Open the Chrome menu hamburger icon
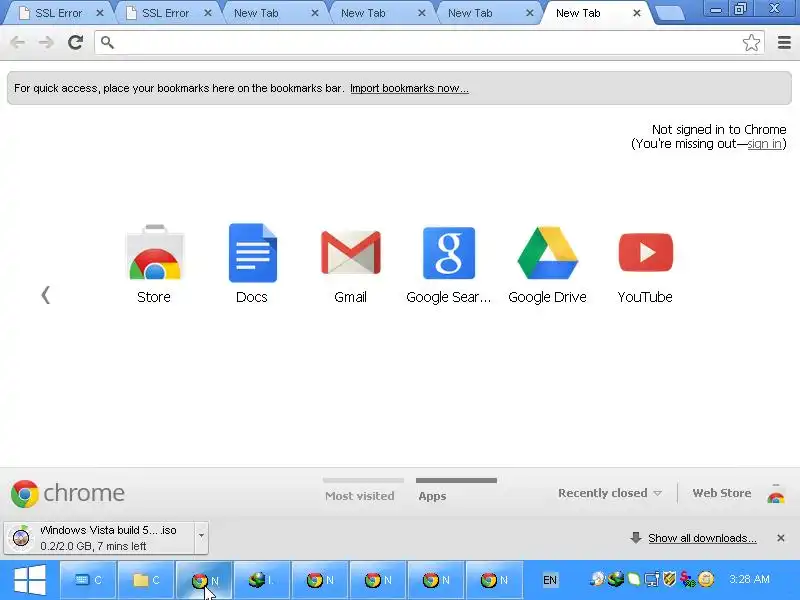This screenshot has height=600, width=800. (784, 42)
